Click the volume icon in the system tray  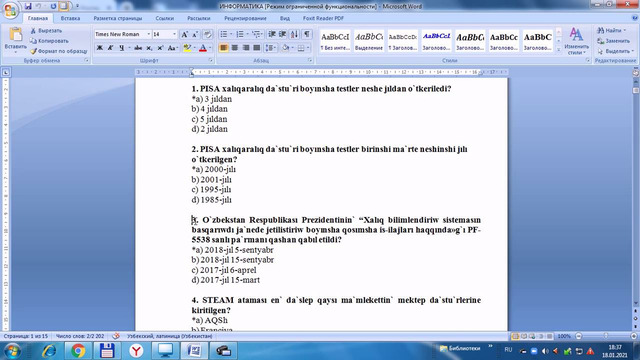545,351
